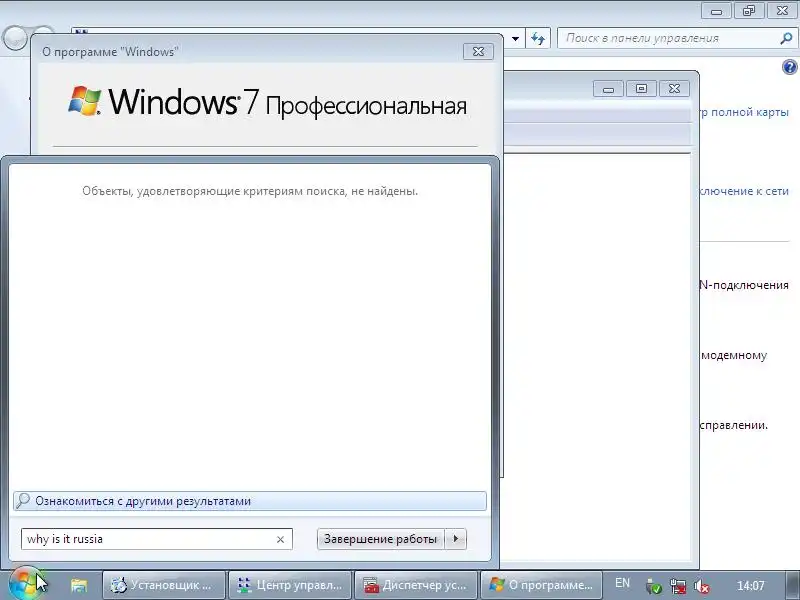The image size is (800, 600).
Task: Click the Завершение работы button
Action: [x=381, y=539]
